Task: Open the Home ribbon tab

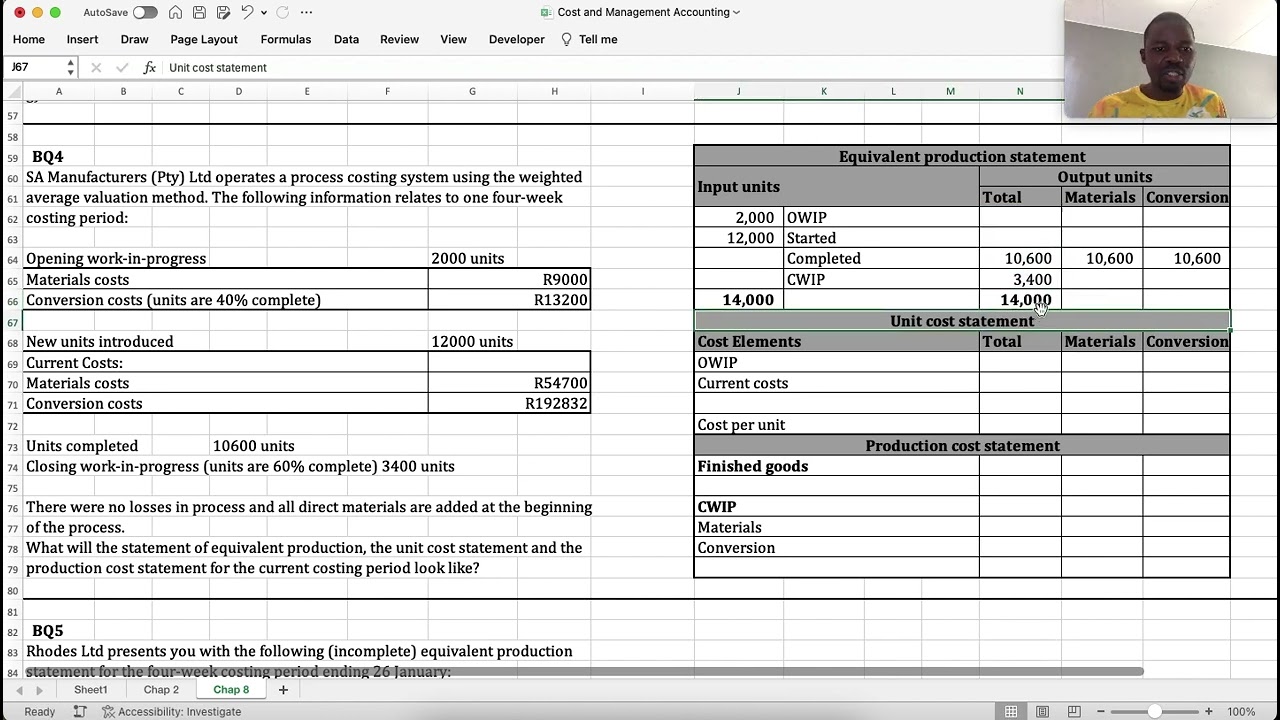Action: 29,39
